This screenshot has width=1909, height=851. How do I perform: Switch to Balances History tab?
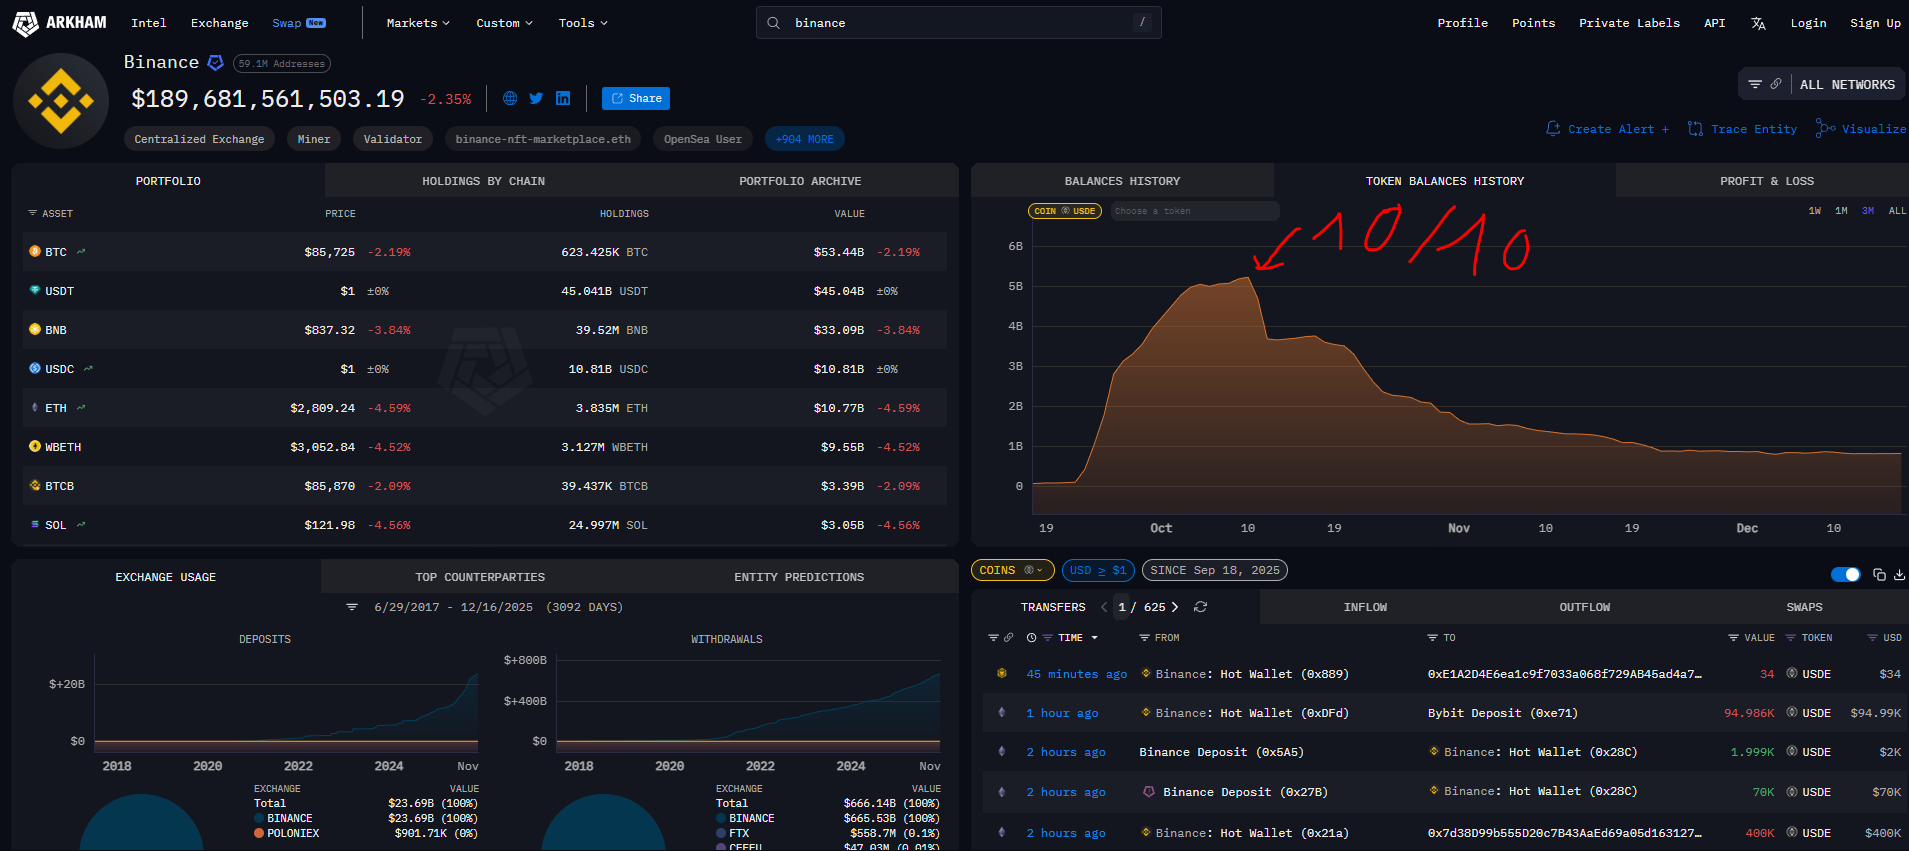point(1122,181)
